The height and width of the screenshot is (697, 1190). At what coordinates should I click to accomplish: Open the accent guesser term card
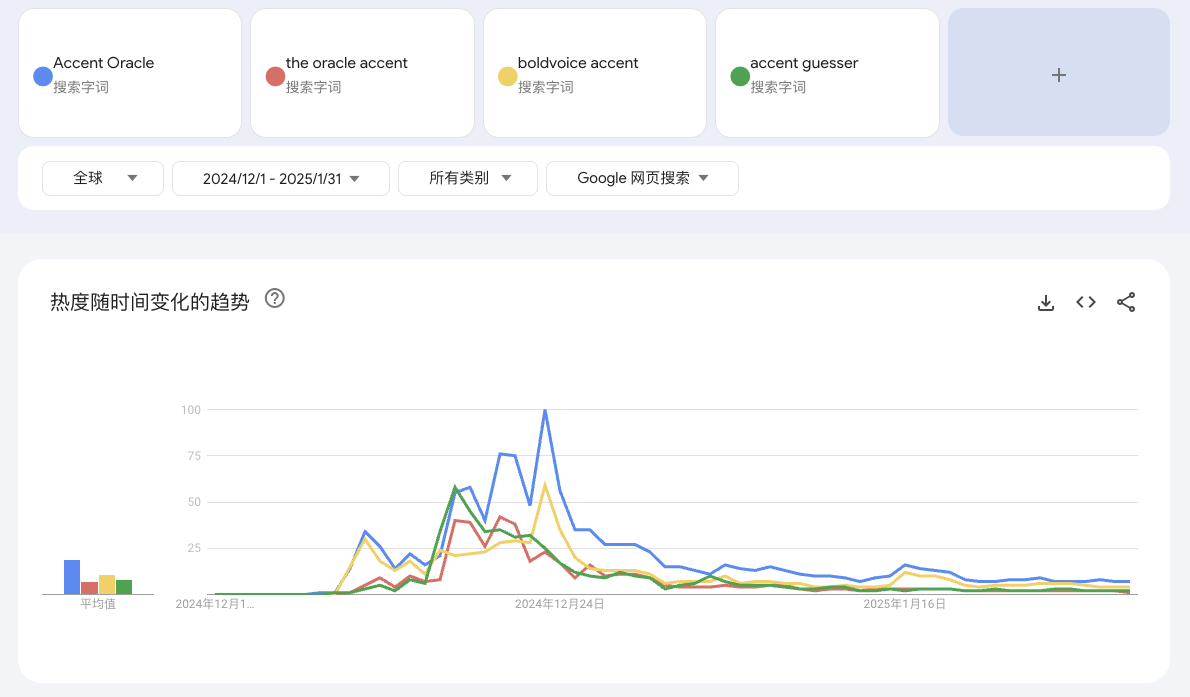point(827,73)
